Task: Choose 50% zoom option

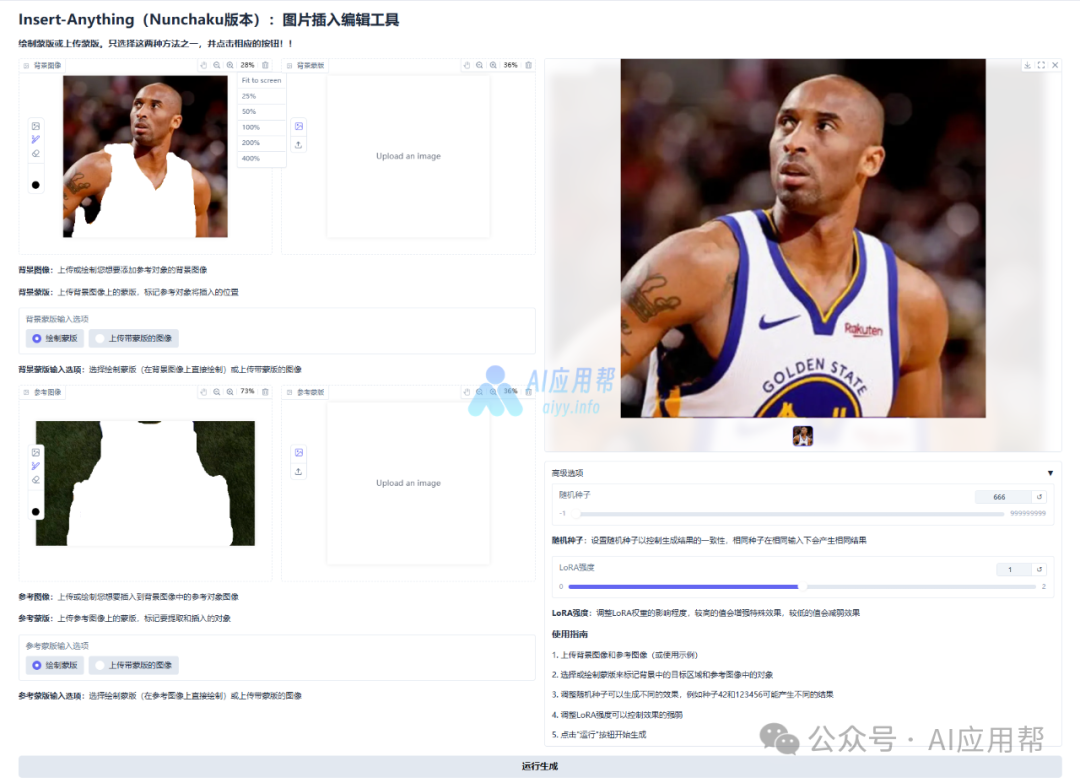Action: (262, 112)
